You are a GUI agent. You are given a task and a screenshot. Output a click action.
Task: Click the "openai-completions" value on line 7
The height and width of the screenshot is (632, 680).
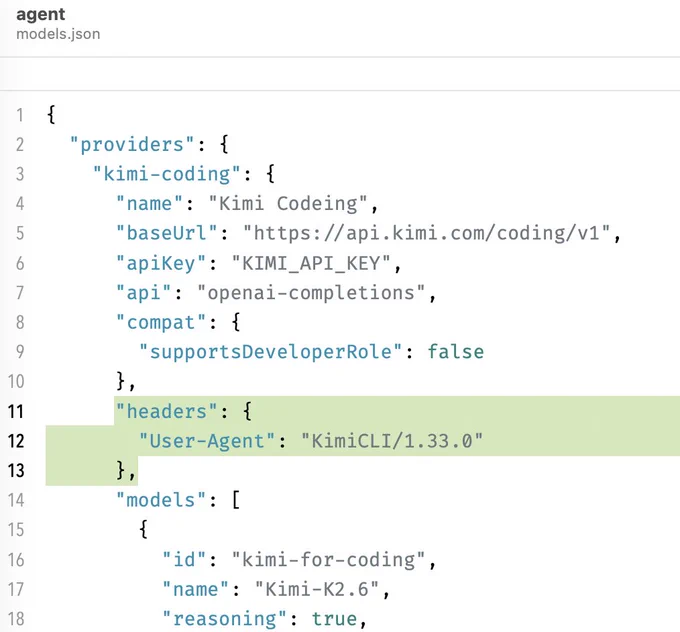[x=311, y=293]
